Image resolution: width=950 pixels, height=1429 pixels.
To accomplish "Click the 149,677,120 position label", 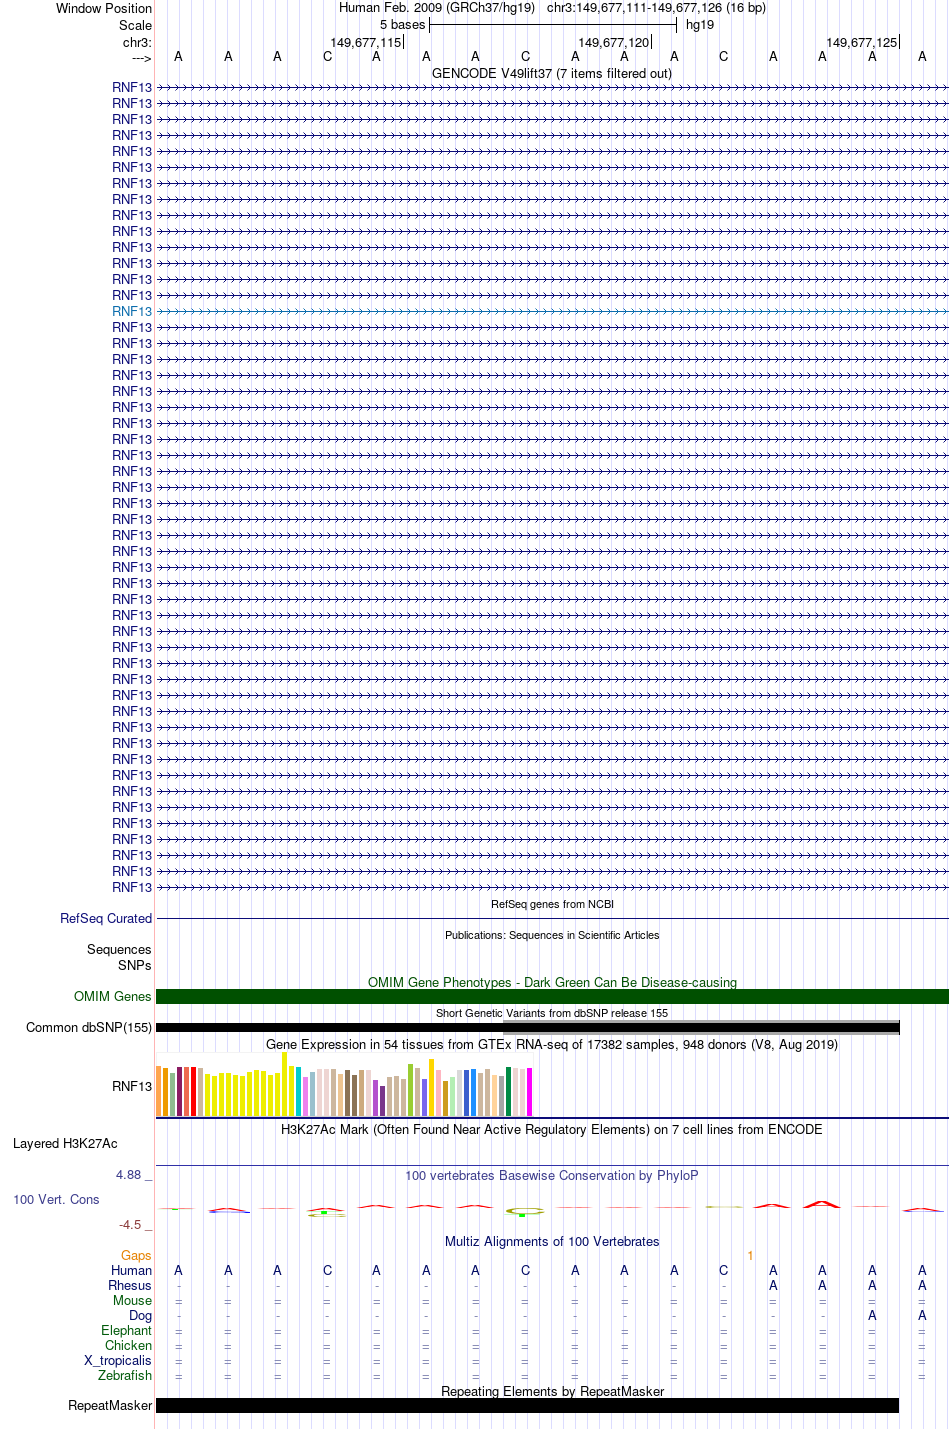I will 613,42.
